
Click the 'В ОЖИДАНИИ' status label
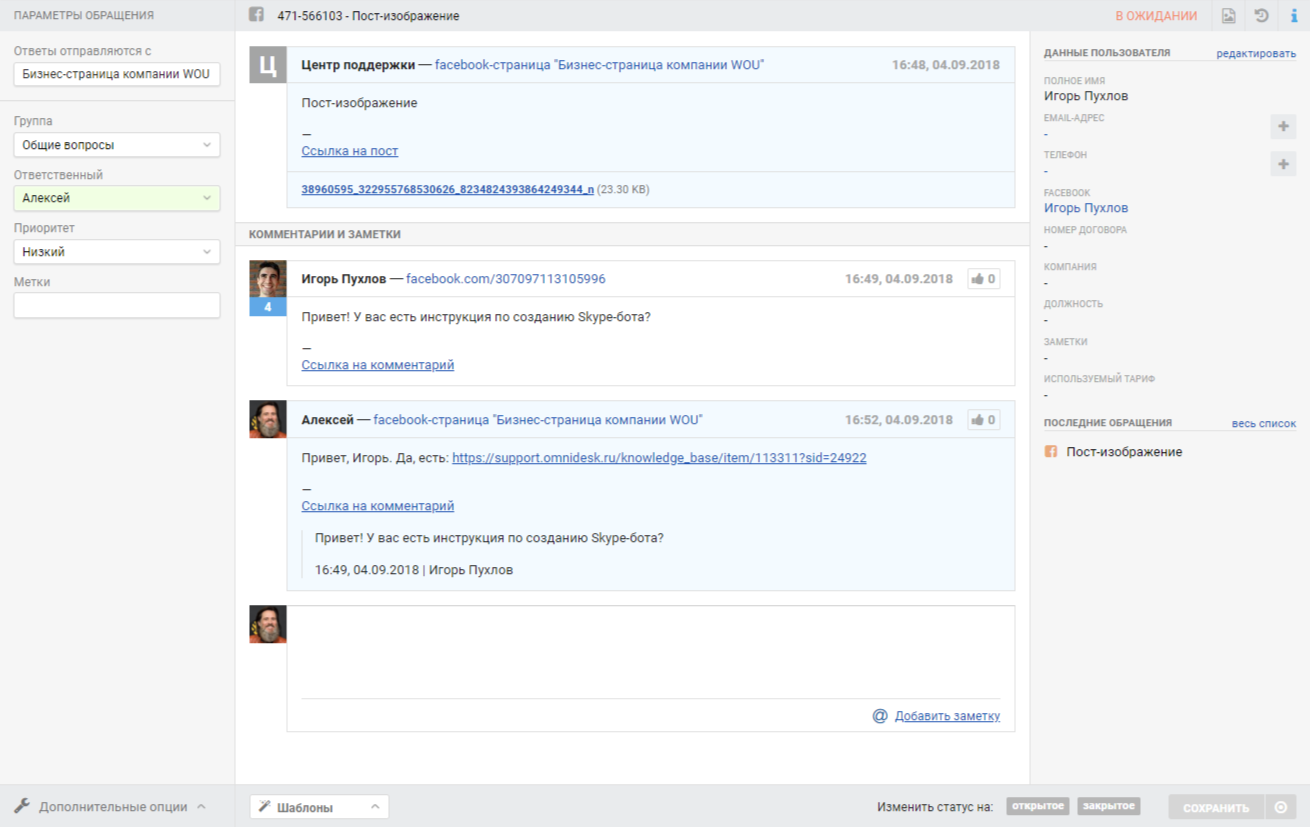[1156, 16]
